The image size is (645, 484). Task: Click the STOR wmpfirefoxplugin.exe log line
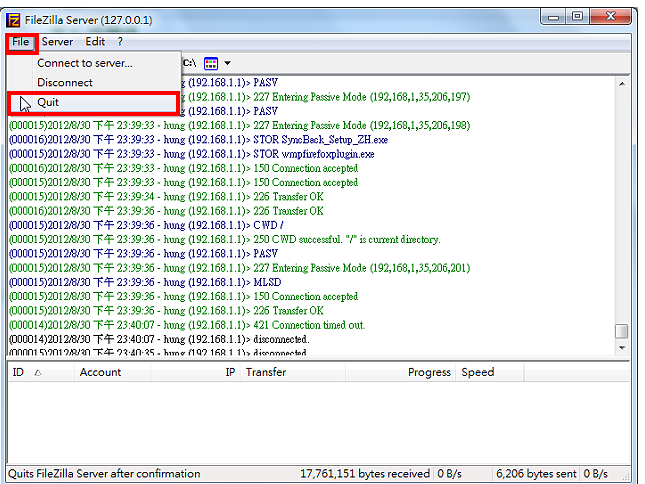click(x=192, y=154)
